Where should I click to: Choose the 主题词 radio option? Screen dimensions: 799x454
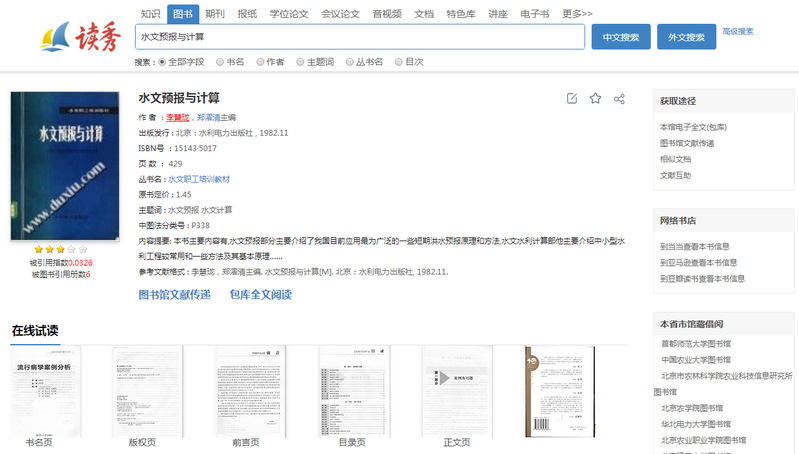tap(300, 62)
